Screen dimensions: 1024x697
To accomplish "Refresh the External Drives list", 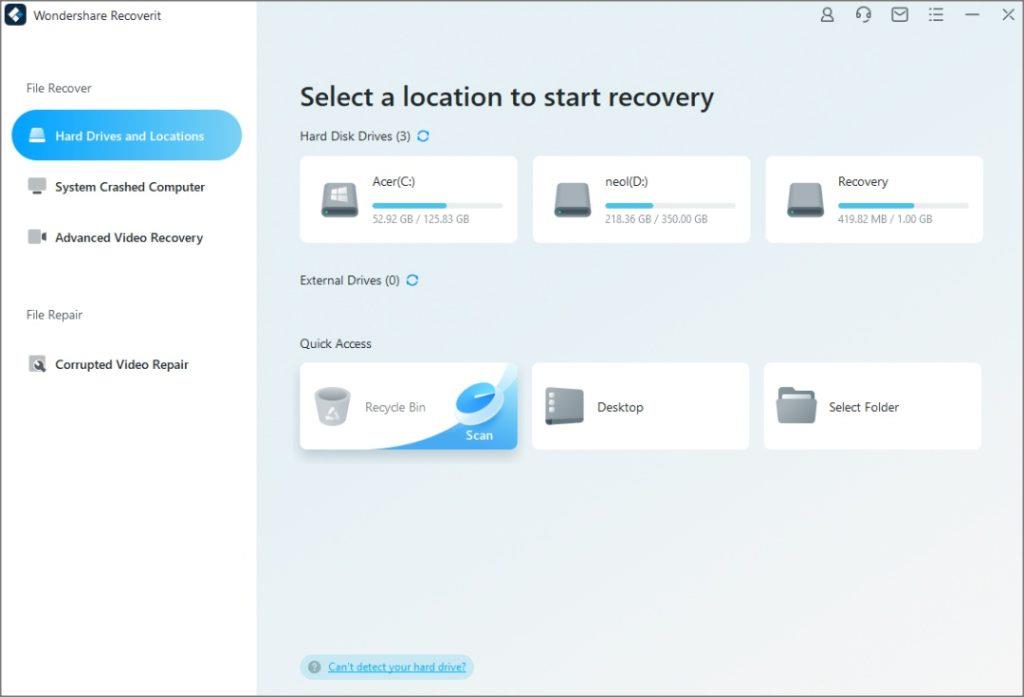I will (412, 280).
